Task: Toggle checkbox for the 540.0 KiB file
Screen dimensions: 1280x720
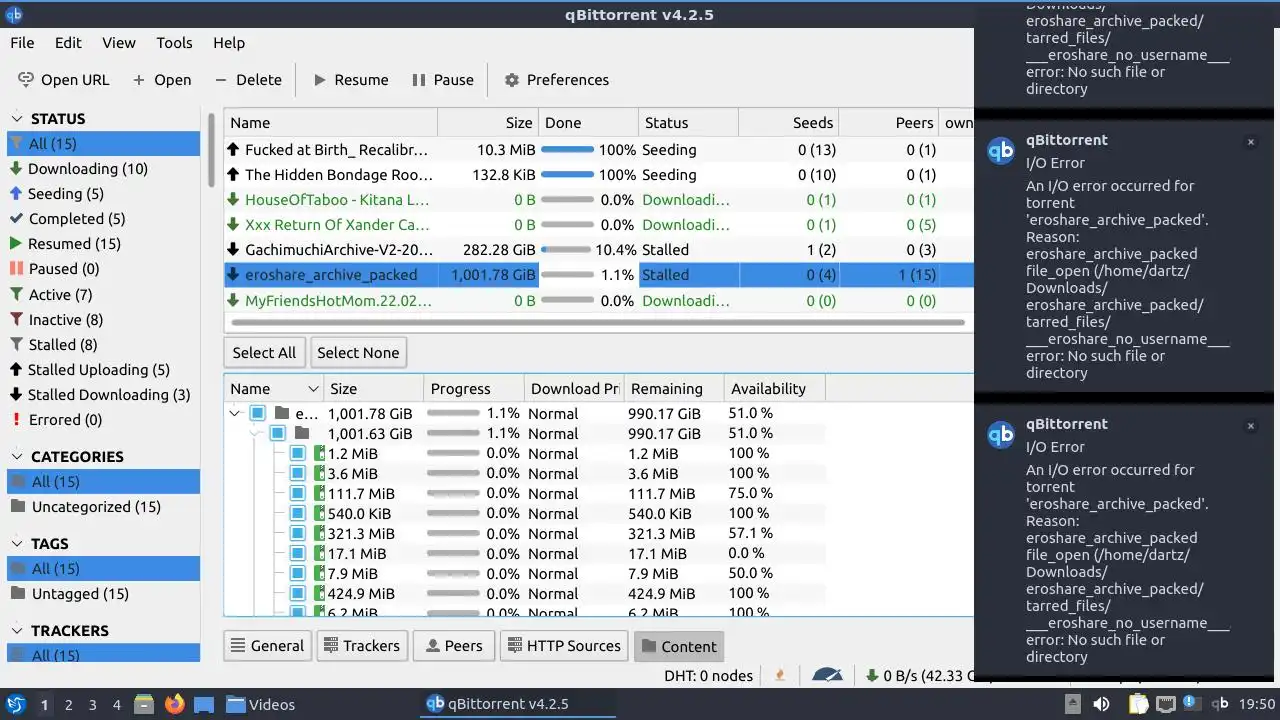Action: [297, 513]
